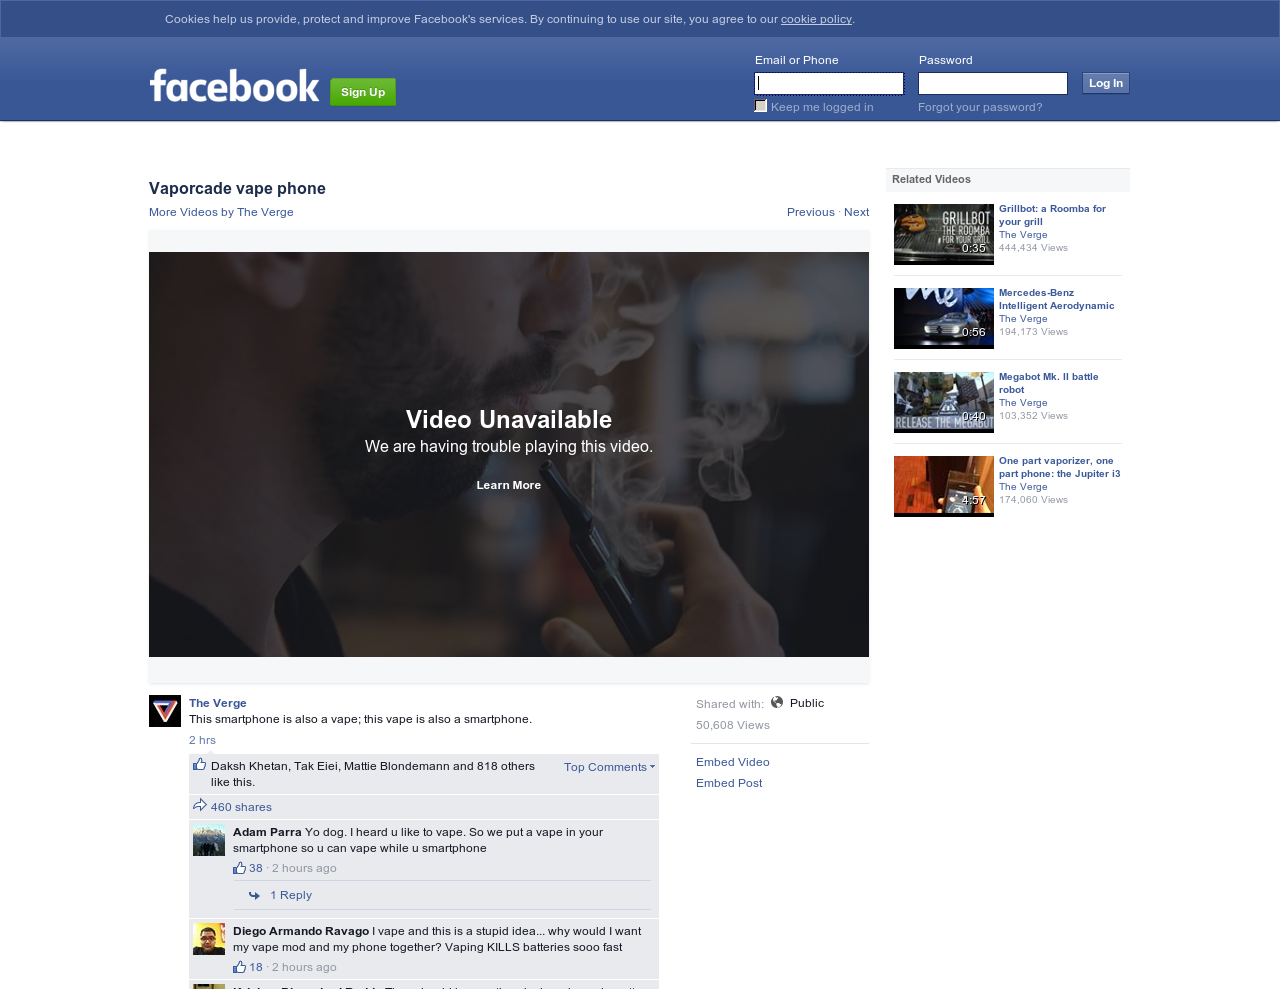Click The Verge under the Grillbot video

(x=1023, y=235)
